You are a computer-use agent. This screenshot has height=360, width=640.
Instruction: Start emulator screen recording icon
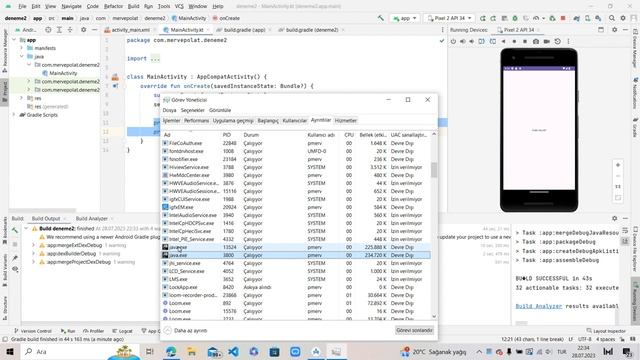coord(547,41)
